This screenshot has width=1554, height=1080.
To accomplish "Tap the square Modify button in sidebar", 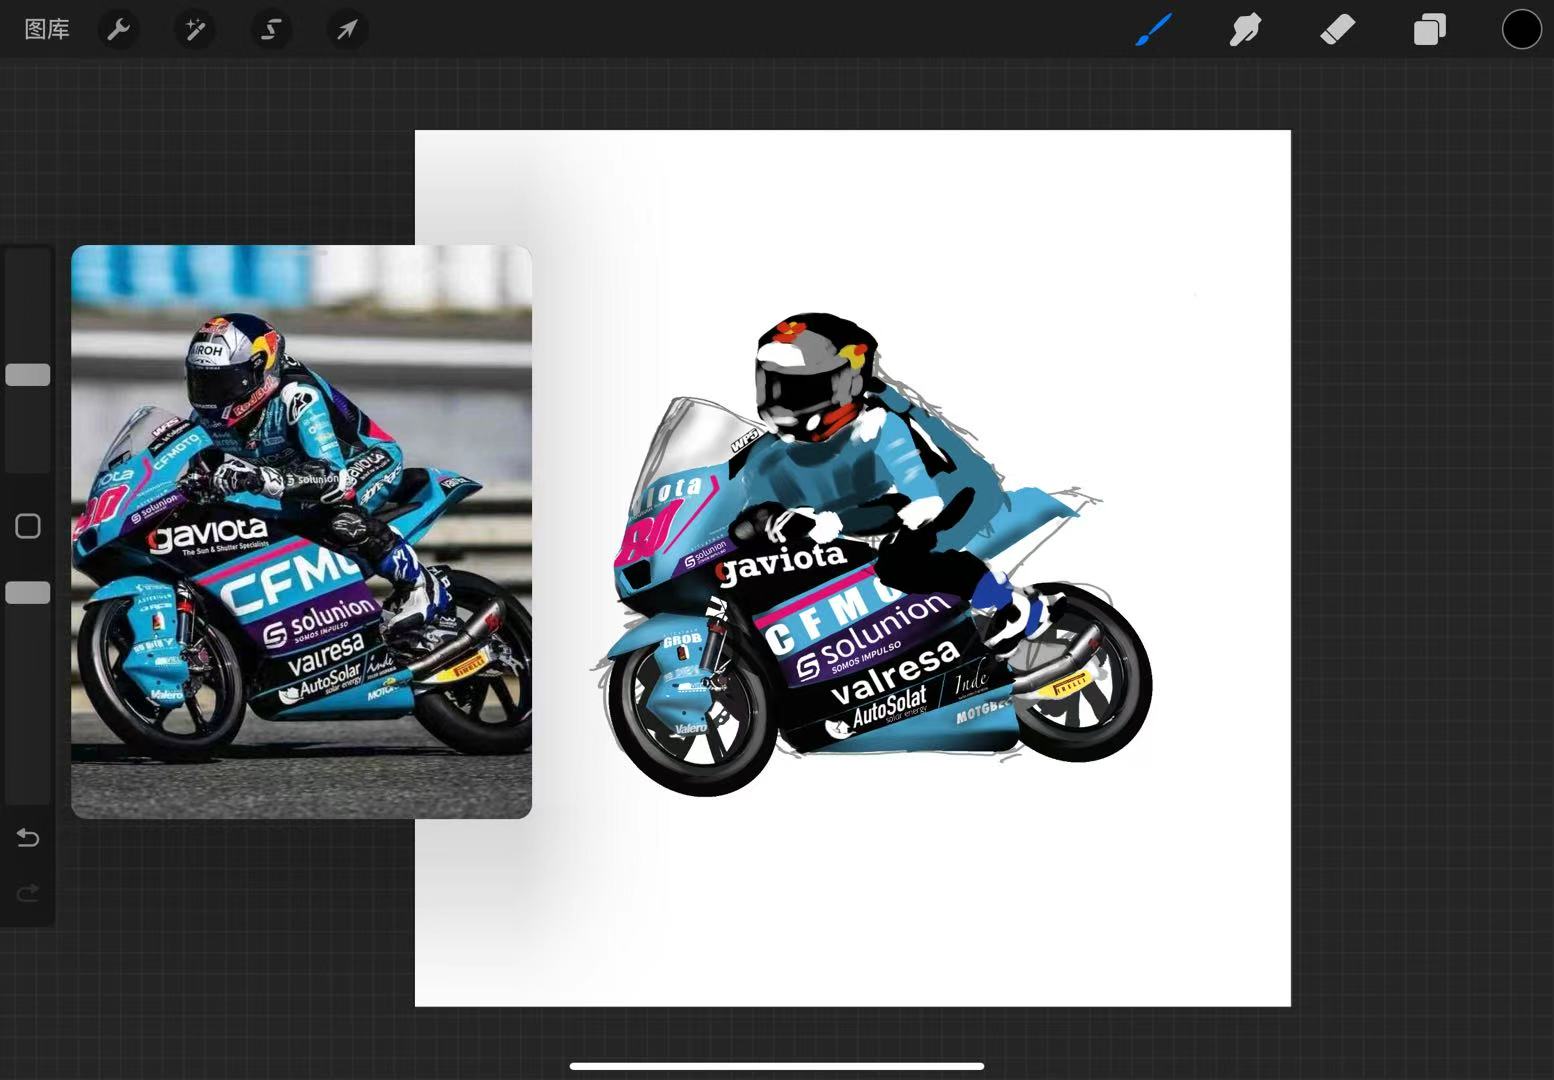I will pos(28,526).
